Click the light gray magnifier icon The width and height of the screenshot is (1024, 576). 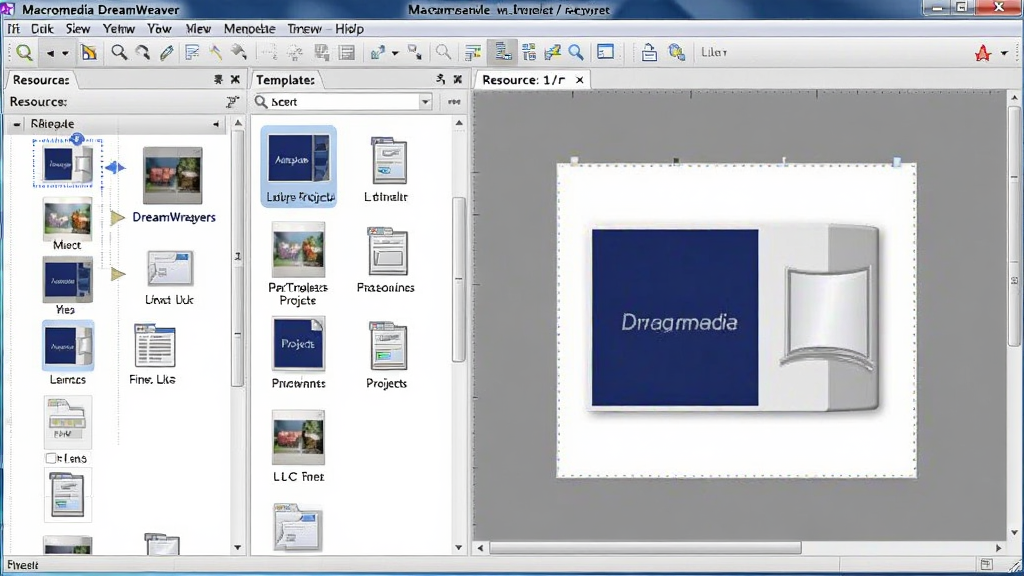pyautogui.click(x=443, y=53)
